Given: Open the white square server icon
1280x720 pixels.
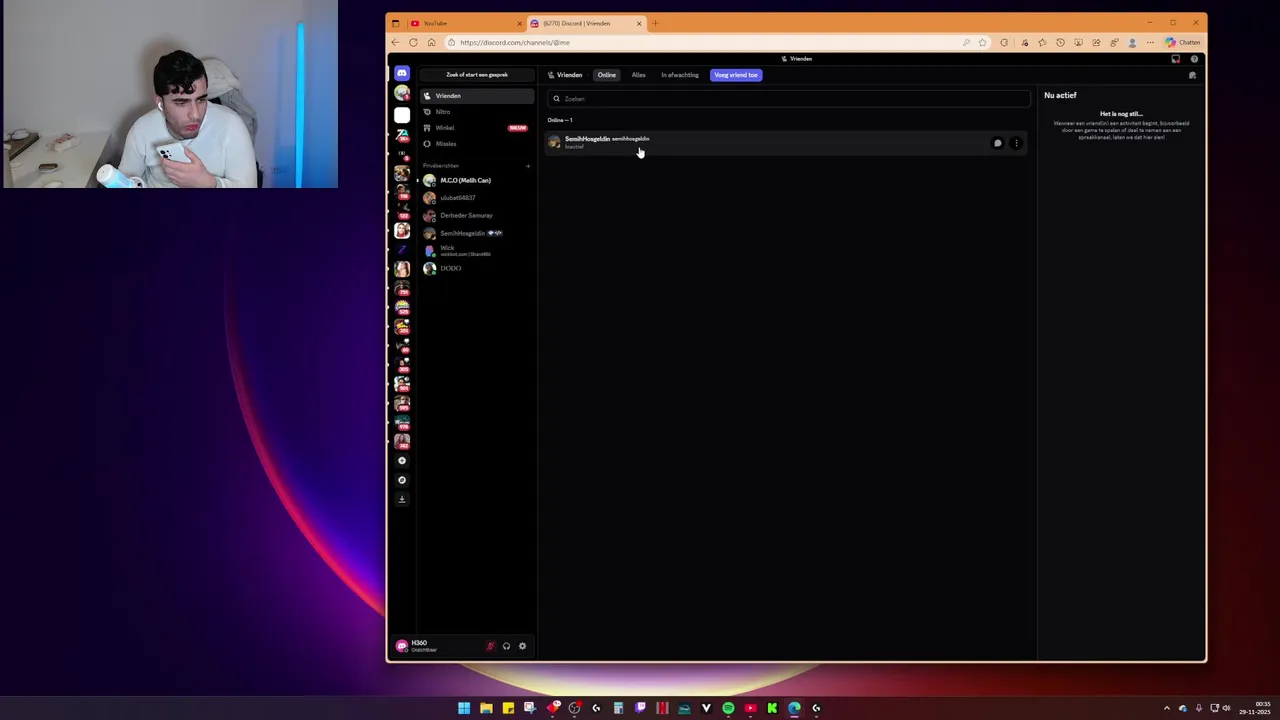Looking at the screenshot, I should click(402, 115).
